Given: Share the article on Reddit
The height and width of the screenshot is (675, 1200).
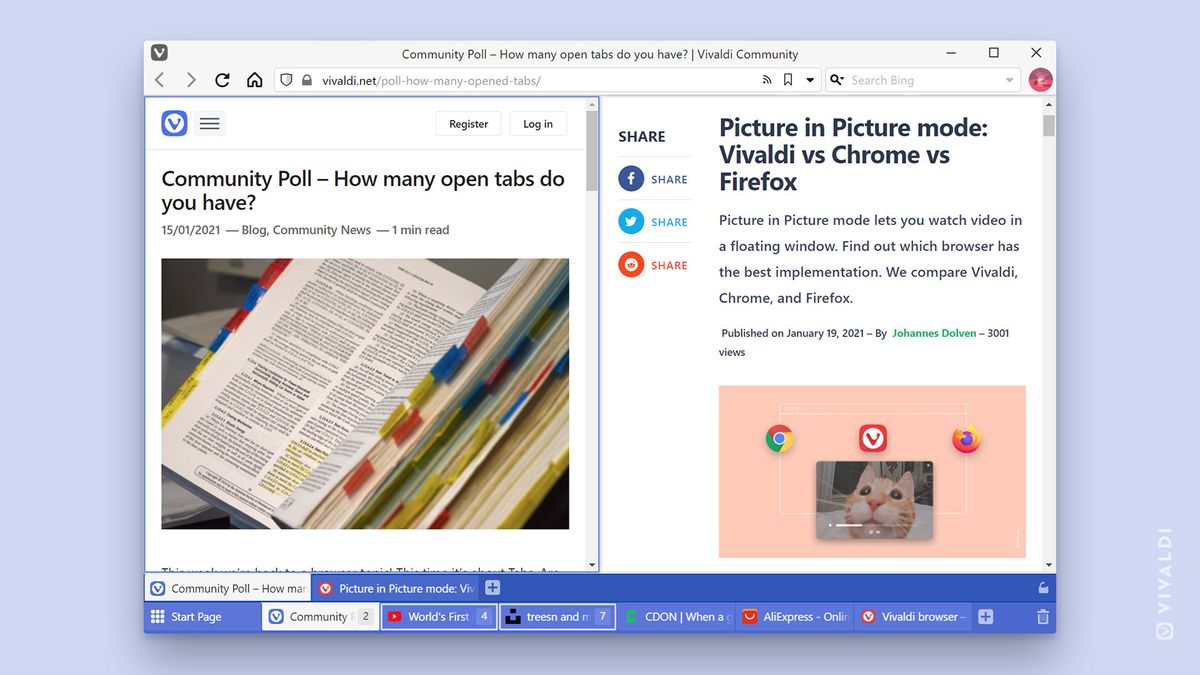Looking at the screenshot, I should pos(631,264).
